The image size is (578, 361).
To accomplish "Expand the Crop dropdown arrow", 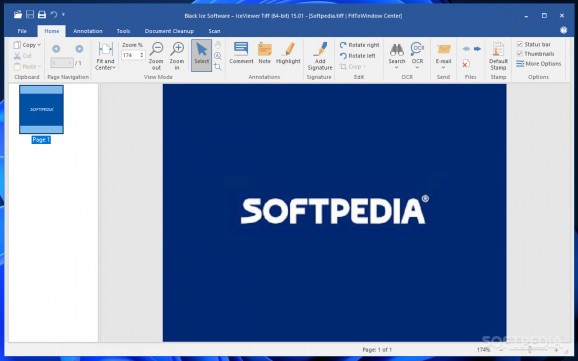I will [365, 67].
